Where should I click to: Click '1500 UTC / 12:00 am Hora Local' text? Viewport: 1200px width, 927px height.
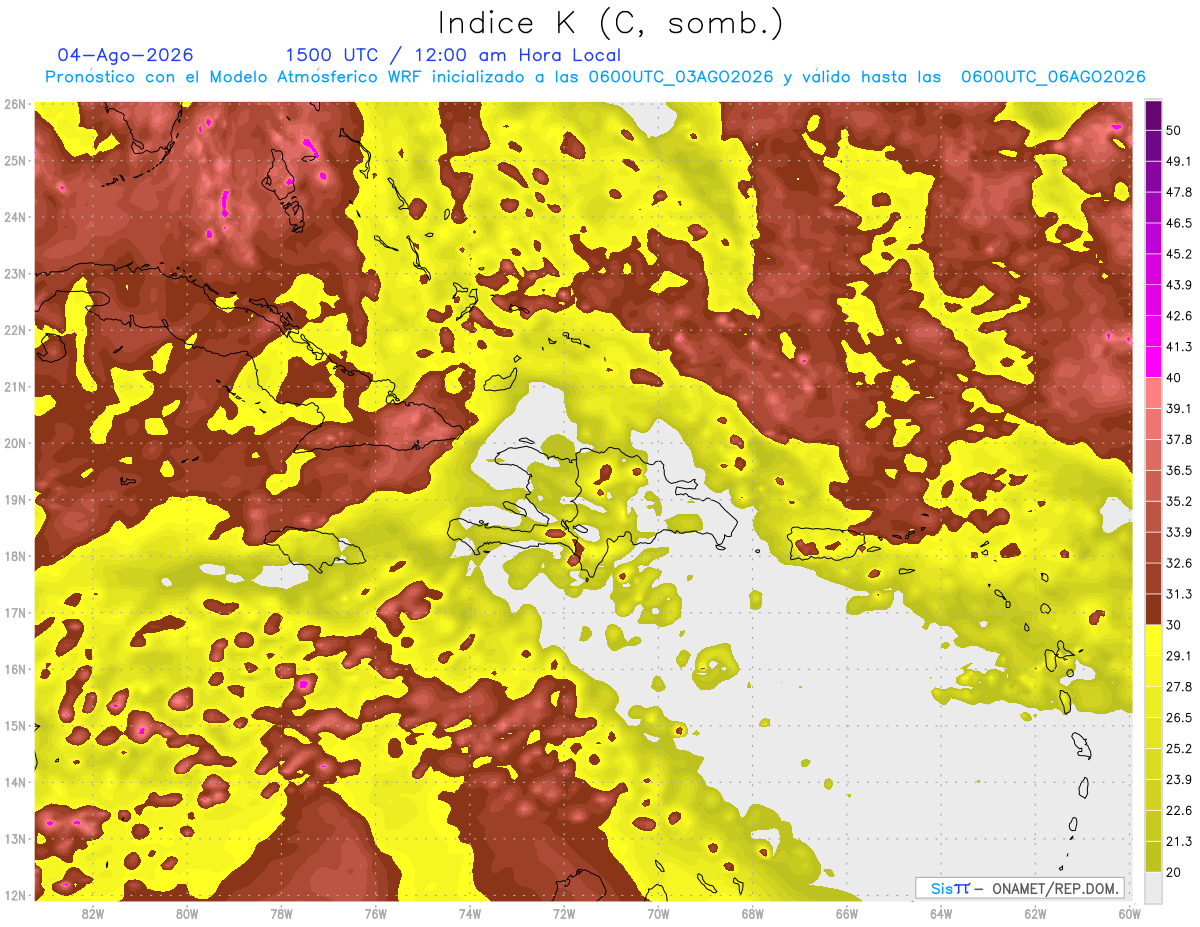coord(453,55)
